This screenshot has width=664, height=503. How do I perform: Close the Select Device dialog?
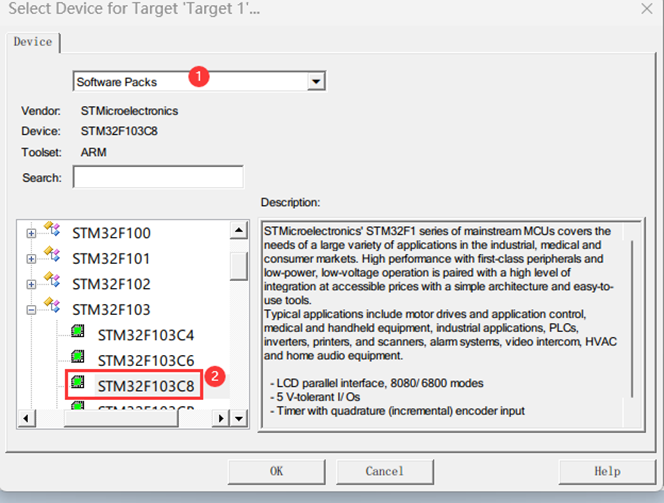[x=647, y=8]
